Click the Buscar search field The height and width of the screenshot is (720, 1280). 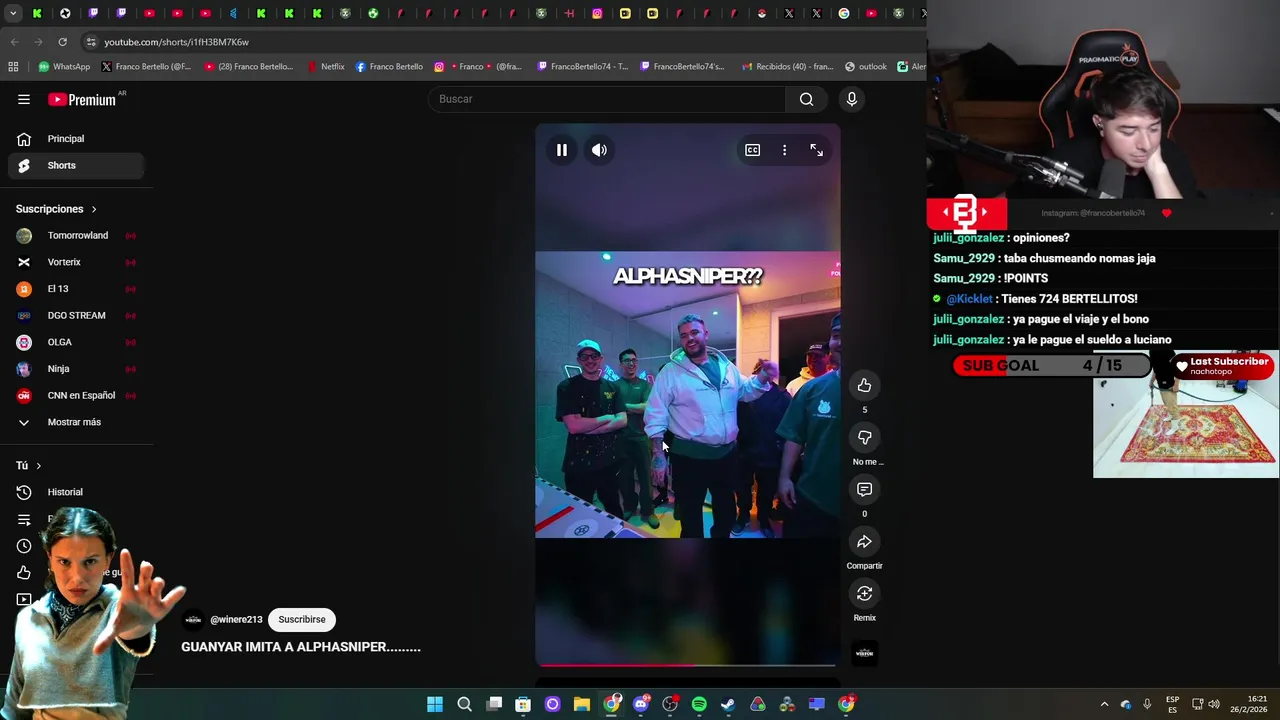tap(608, 99)
